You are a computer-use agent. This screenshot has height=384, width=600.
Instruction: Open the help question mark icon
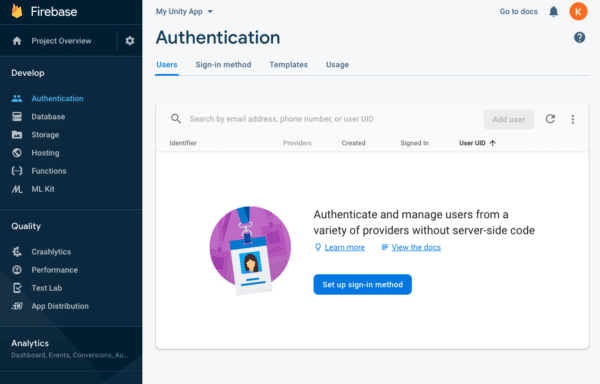tap(579, 37)
